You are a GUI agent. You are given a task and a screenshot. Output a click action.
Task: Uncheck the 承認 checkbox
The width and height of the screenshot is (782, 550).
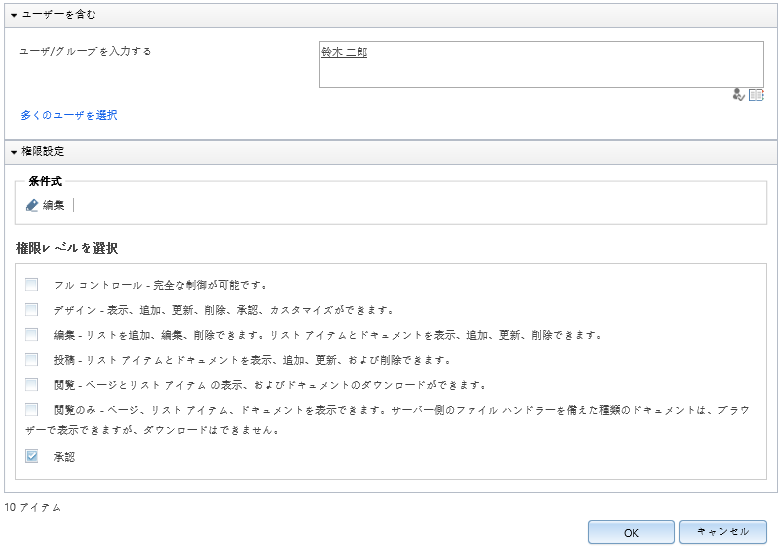pyautogui.click(x=31, y=456)
